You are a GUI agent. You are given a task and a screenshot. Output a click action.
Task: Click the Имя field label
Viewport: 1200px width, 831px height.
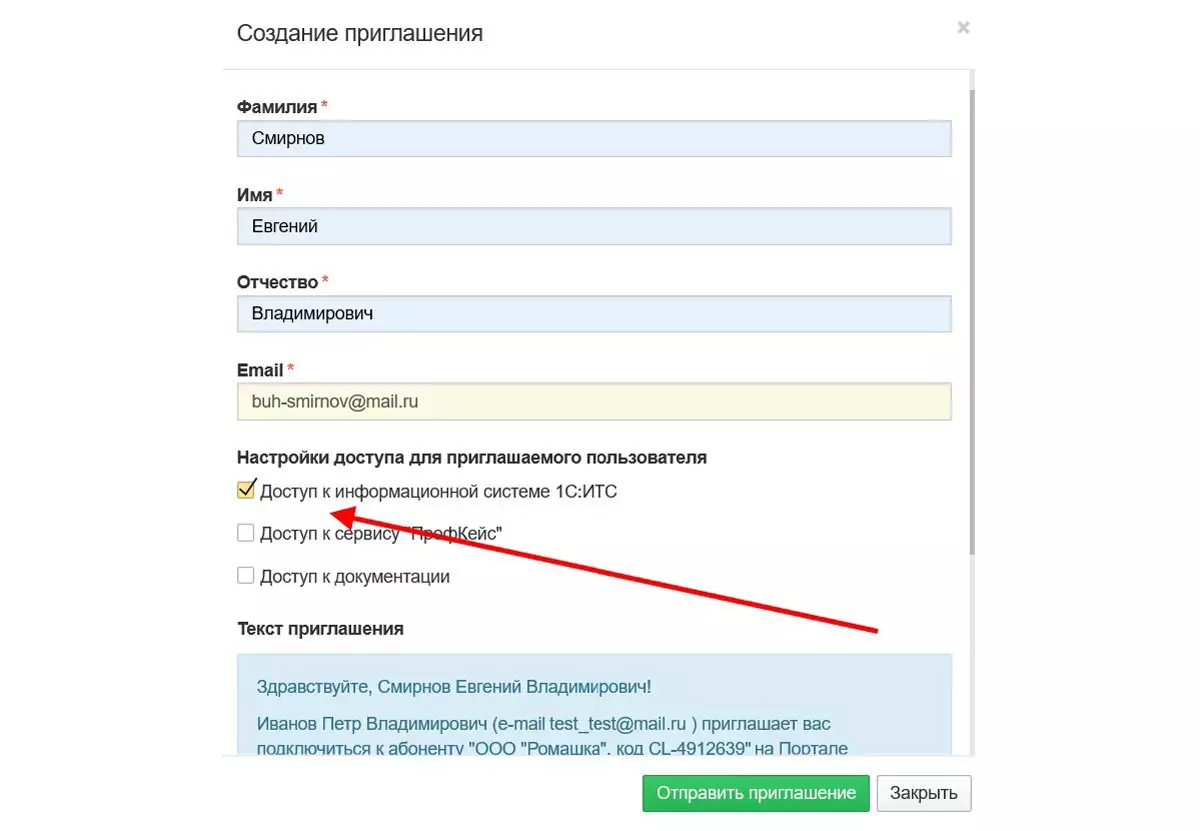pyautogui.click(x=255, y=194)
